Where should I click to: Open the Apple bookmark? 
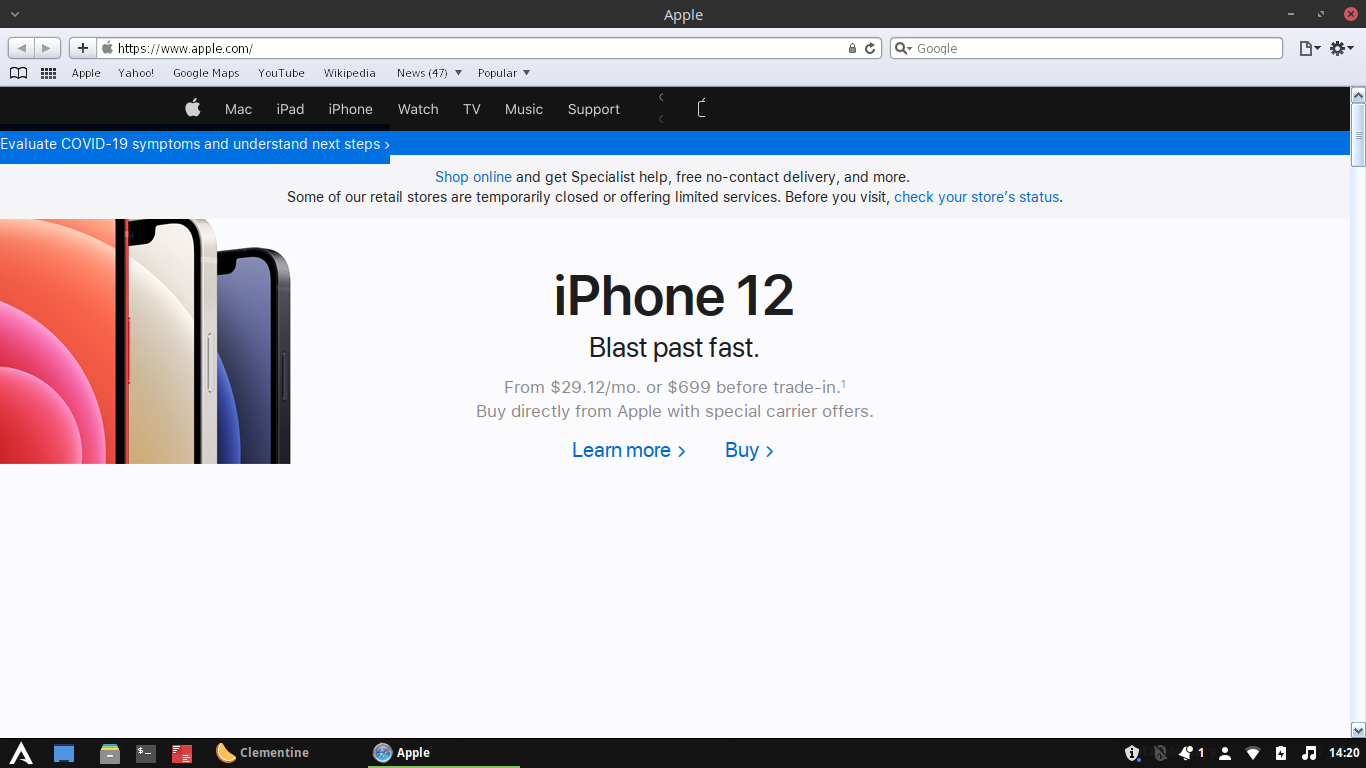click(x=86, y=73)
